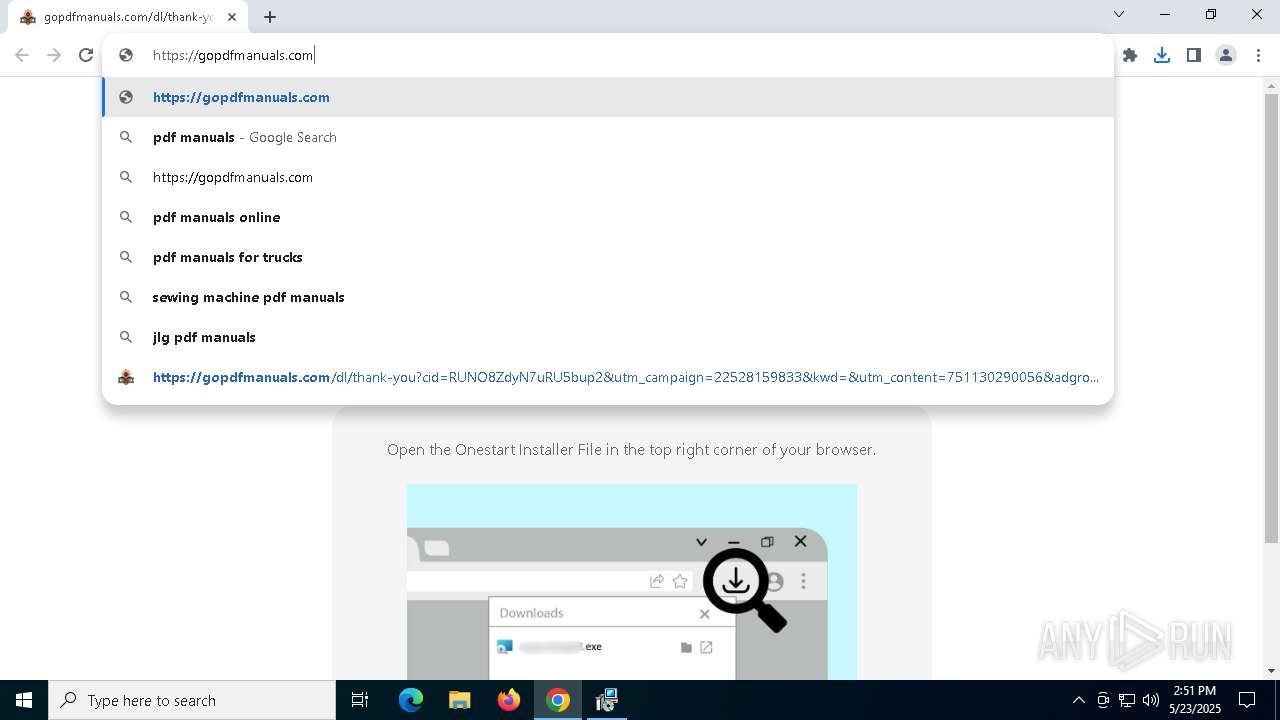
Task: Click the browser back arrow
Action: coord(22,55)
